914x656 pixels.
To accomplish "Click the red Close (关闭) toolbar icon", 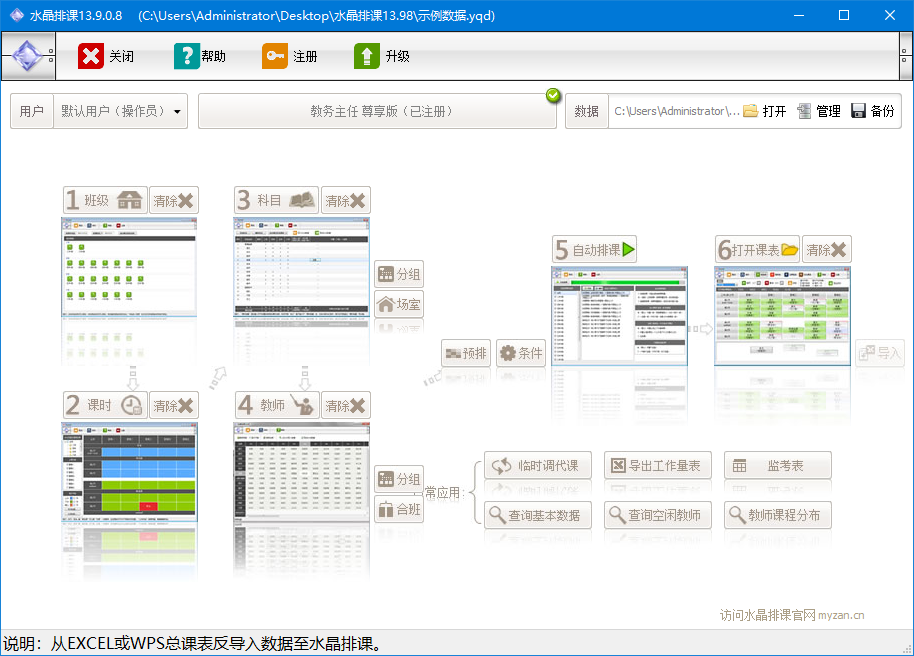I will 91,57.
